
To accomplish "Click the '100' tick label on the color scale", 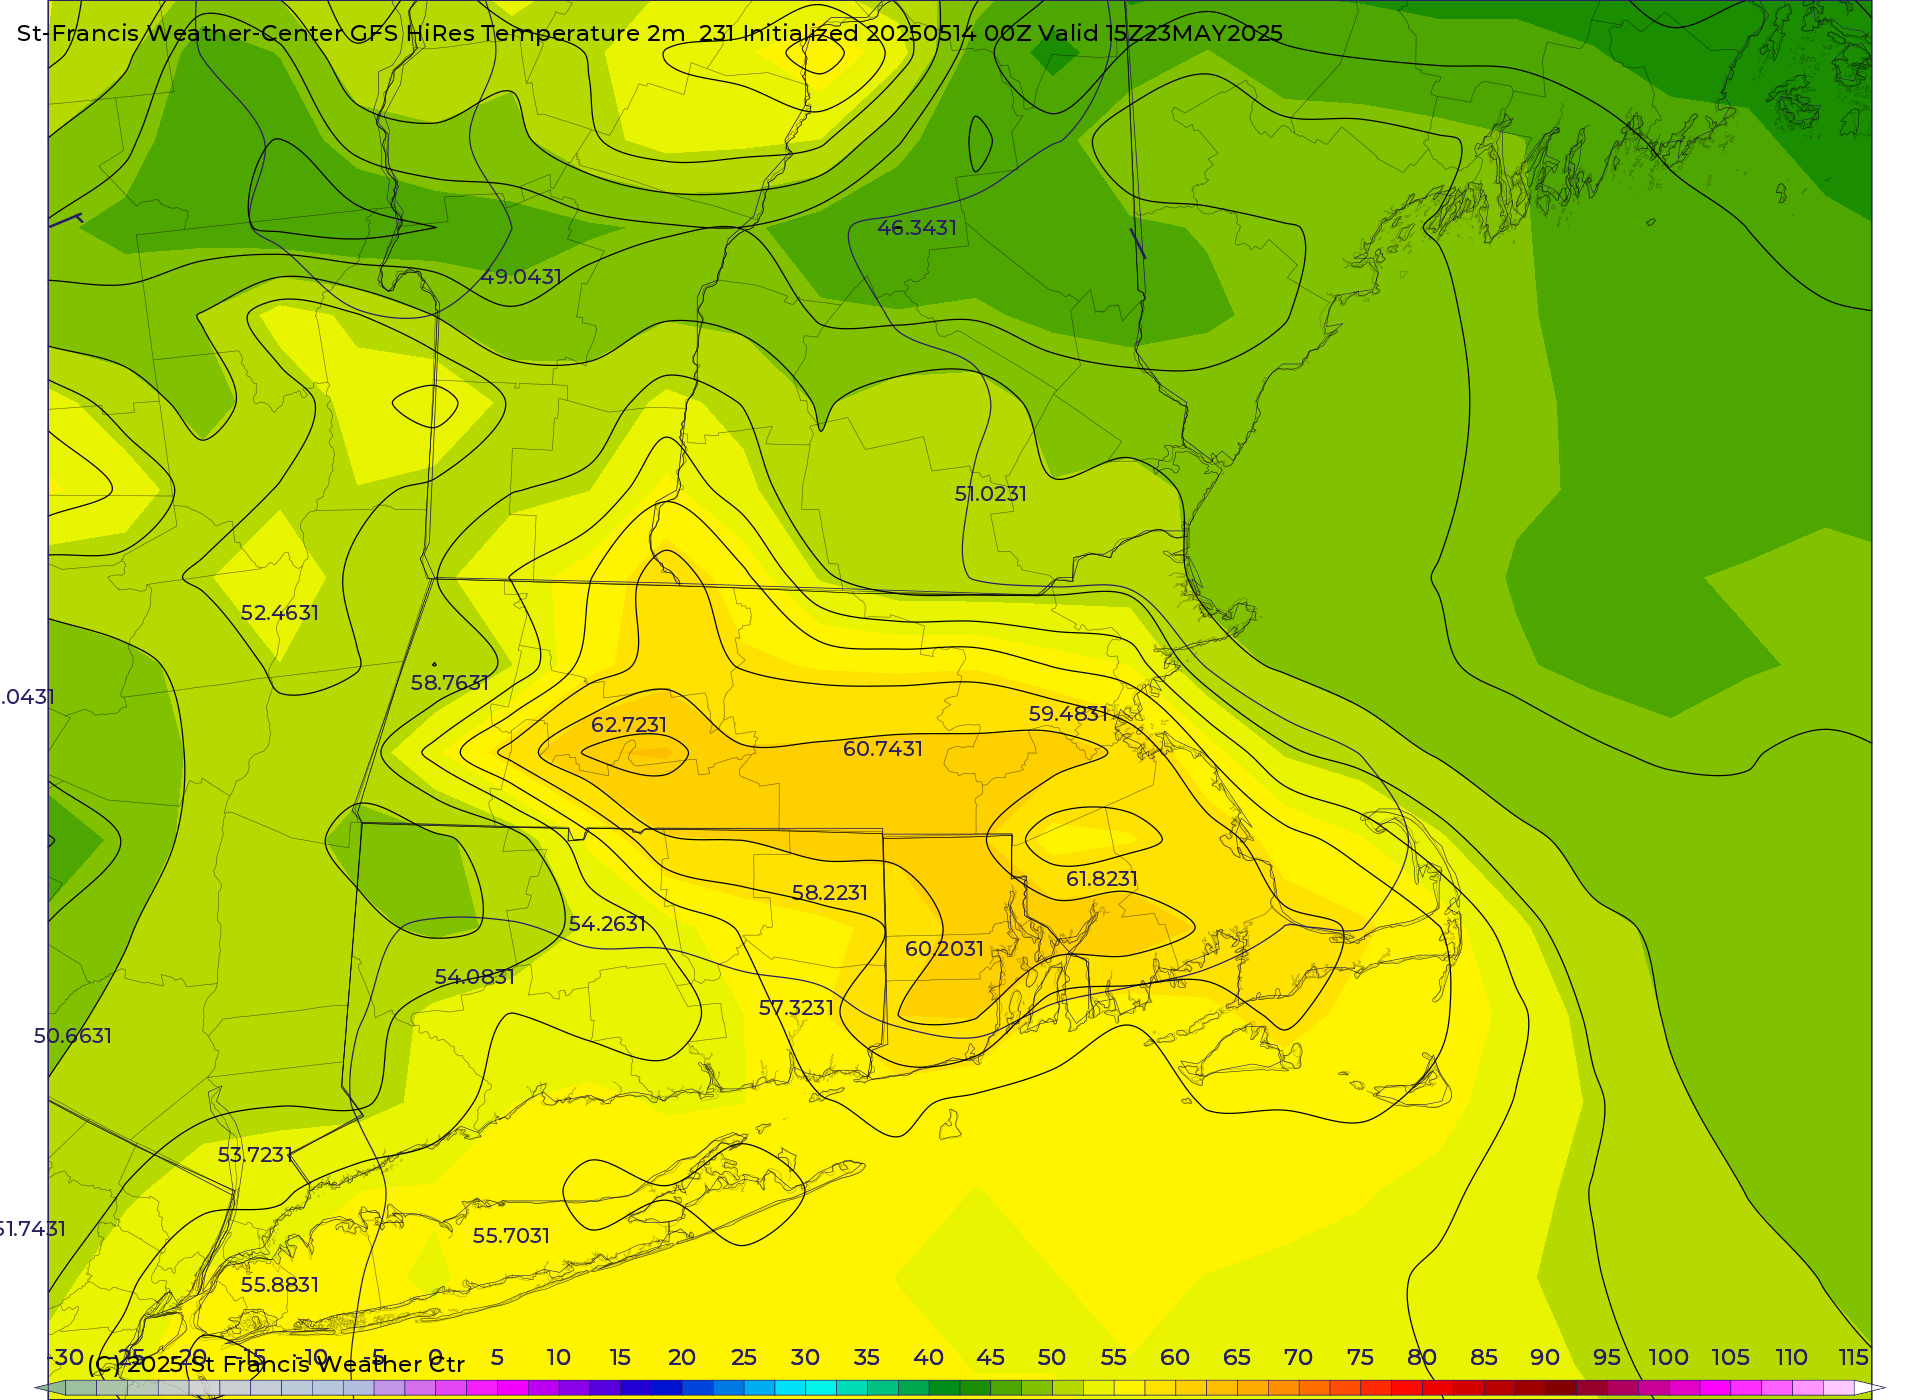I will (1669, 1358).
